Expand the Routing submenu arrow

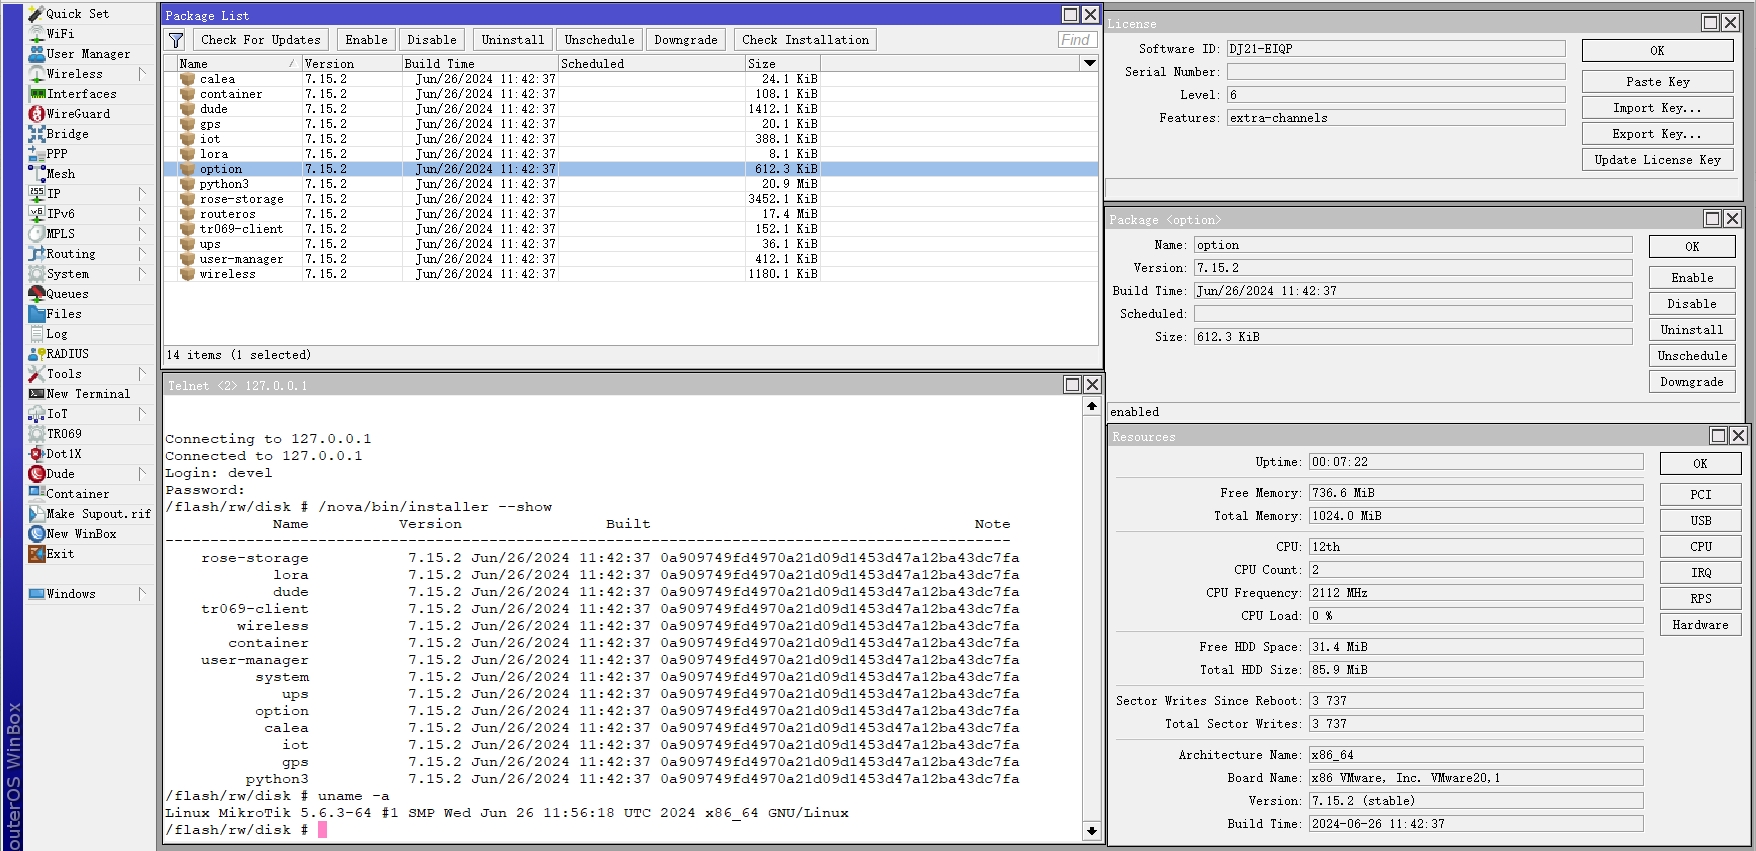tap(142, 254)
